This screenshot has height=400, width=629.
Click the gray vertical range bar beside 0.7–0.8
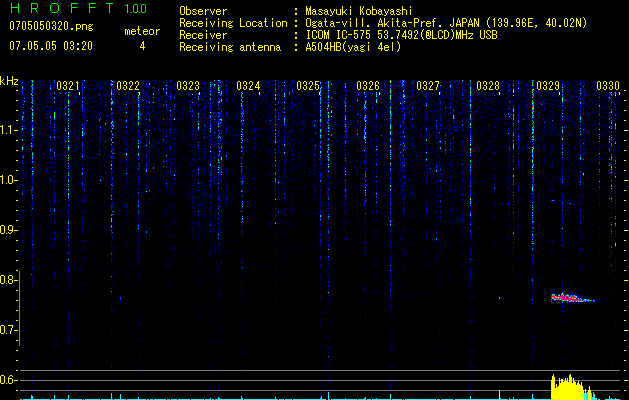click(x=19, y=309)
